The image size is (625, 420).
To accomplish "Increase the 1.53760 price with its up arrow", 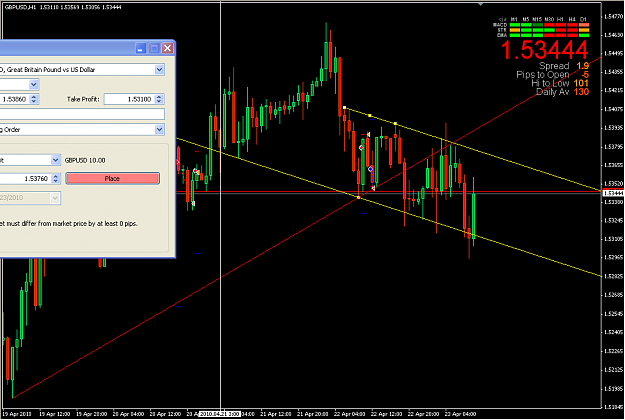I will tap(56, 176).
